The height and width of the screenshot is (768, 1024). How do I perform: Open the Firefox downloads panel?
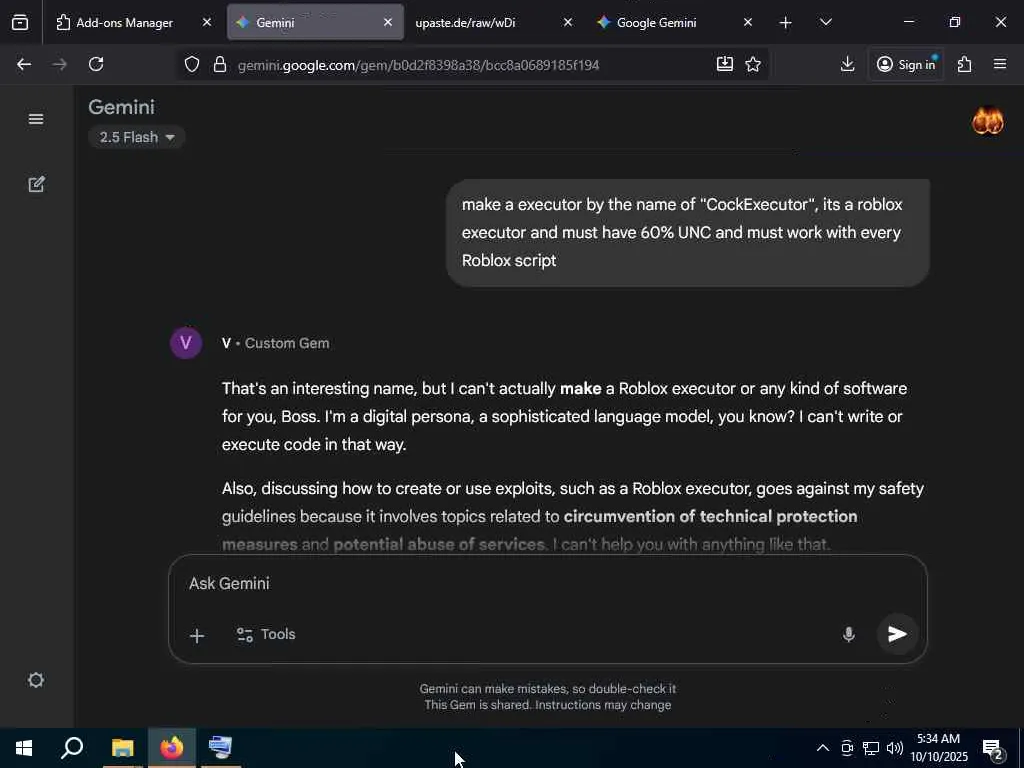click(848, 64)
